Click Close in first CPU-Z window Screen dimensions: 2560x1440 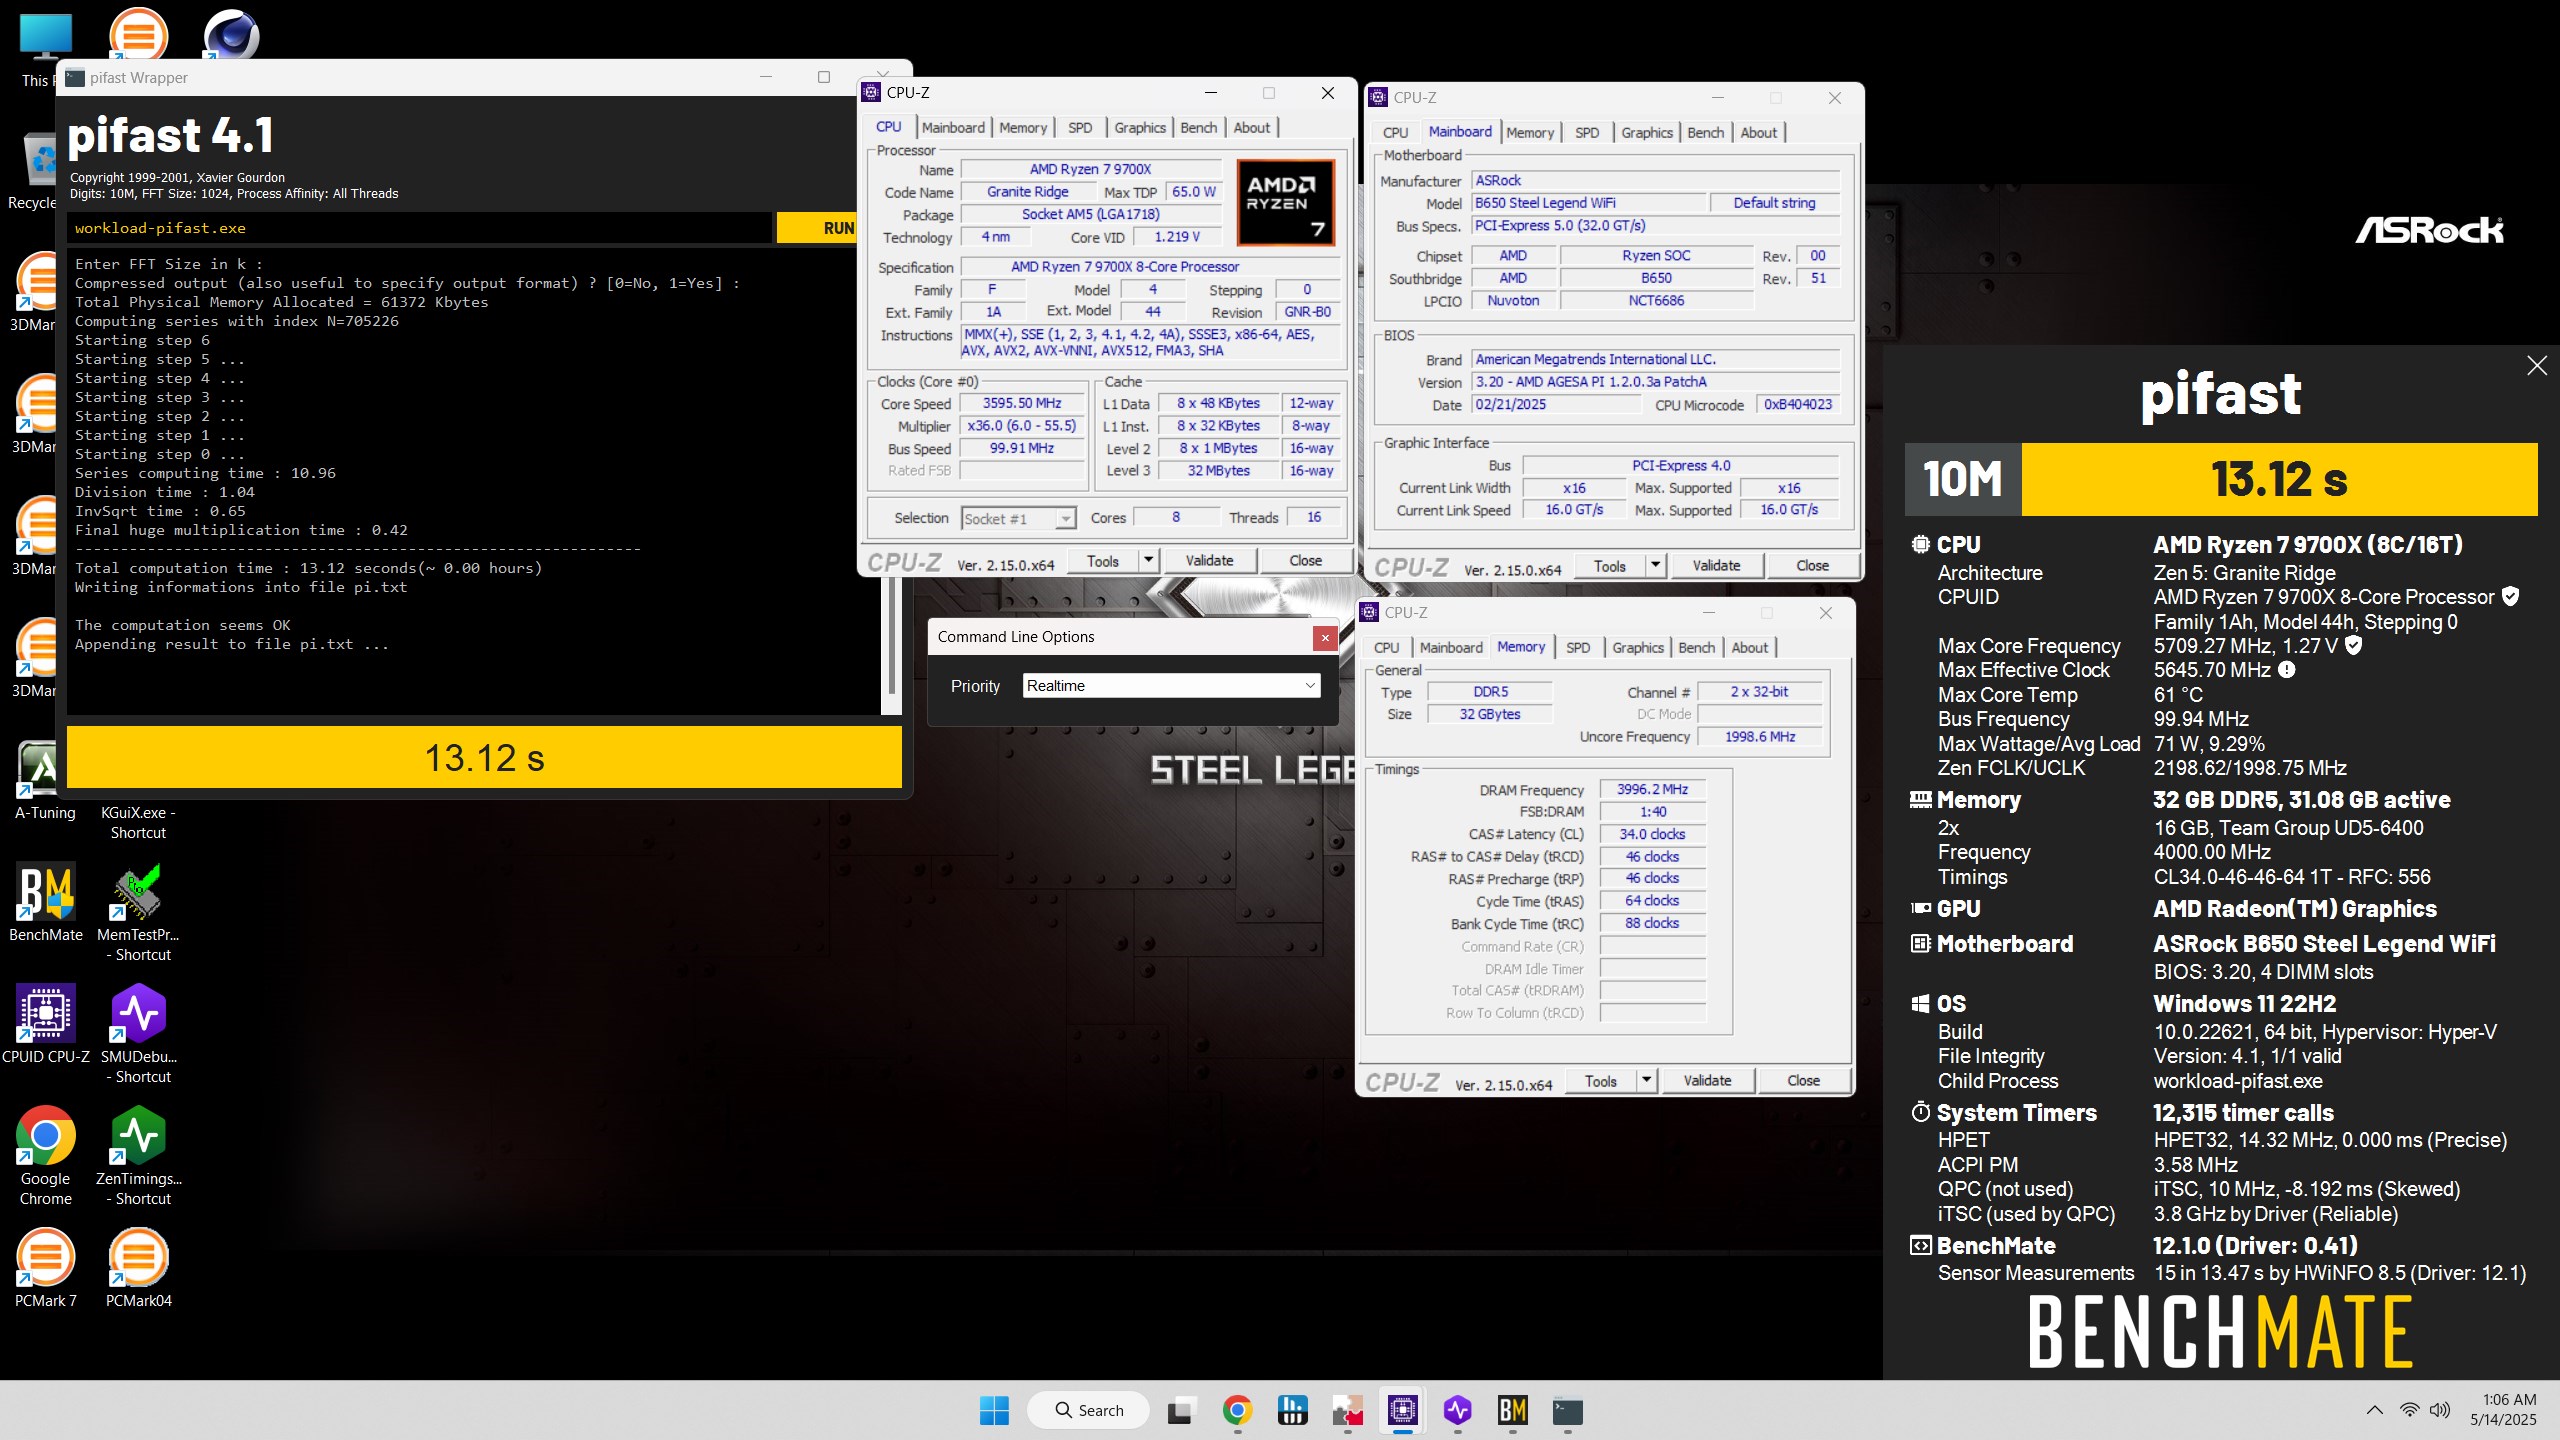click(1305, 560)
